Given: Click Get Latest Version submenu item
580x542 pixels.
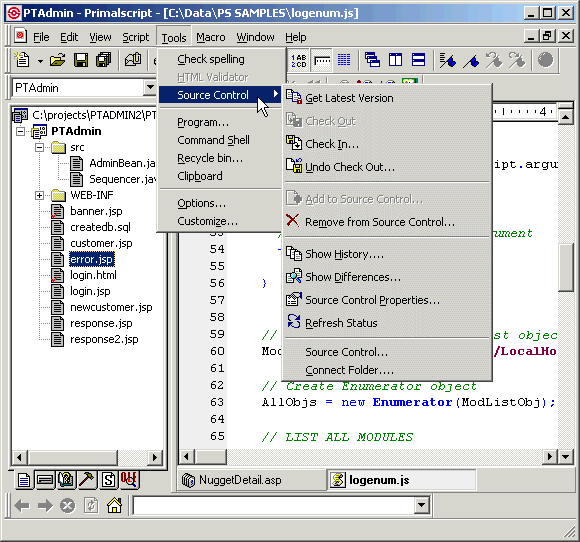Looking at the screenshot, I should tap(388, 98).
